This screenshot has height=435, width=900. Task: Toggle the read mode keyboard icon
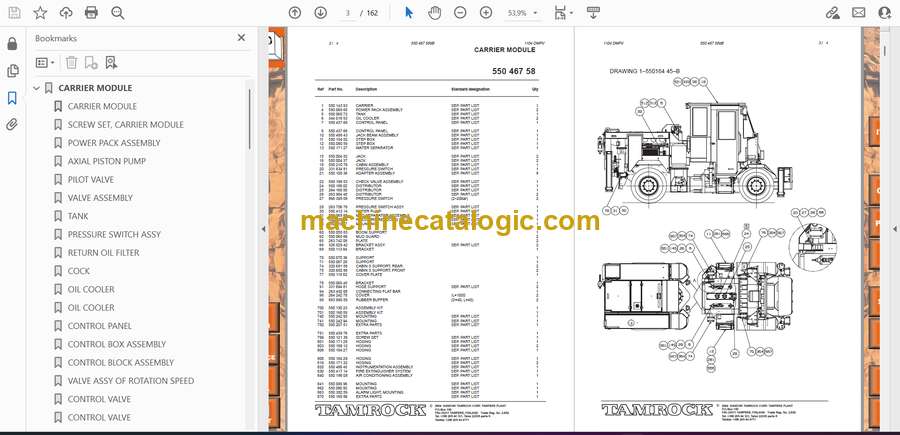click(593, 13)
